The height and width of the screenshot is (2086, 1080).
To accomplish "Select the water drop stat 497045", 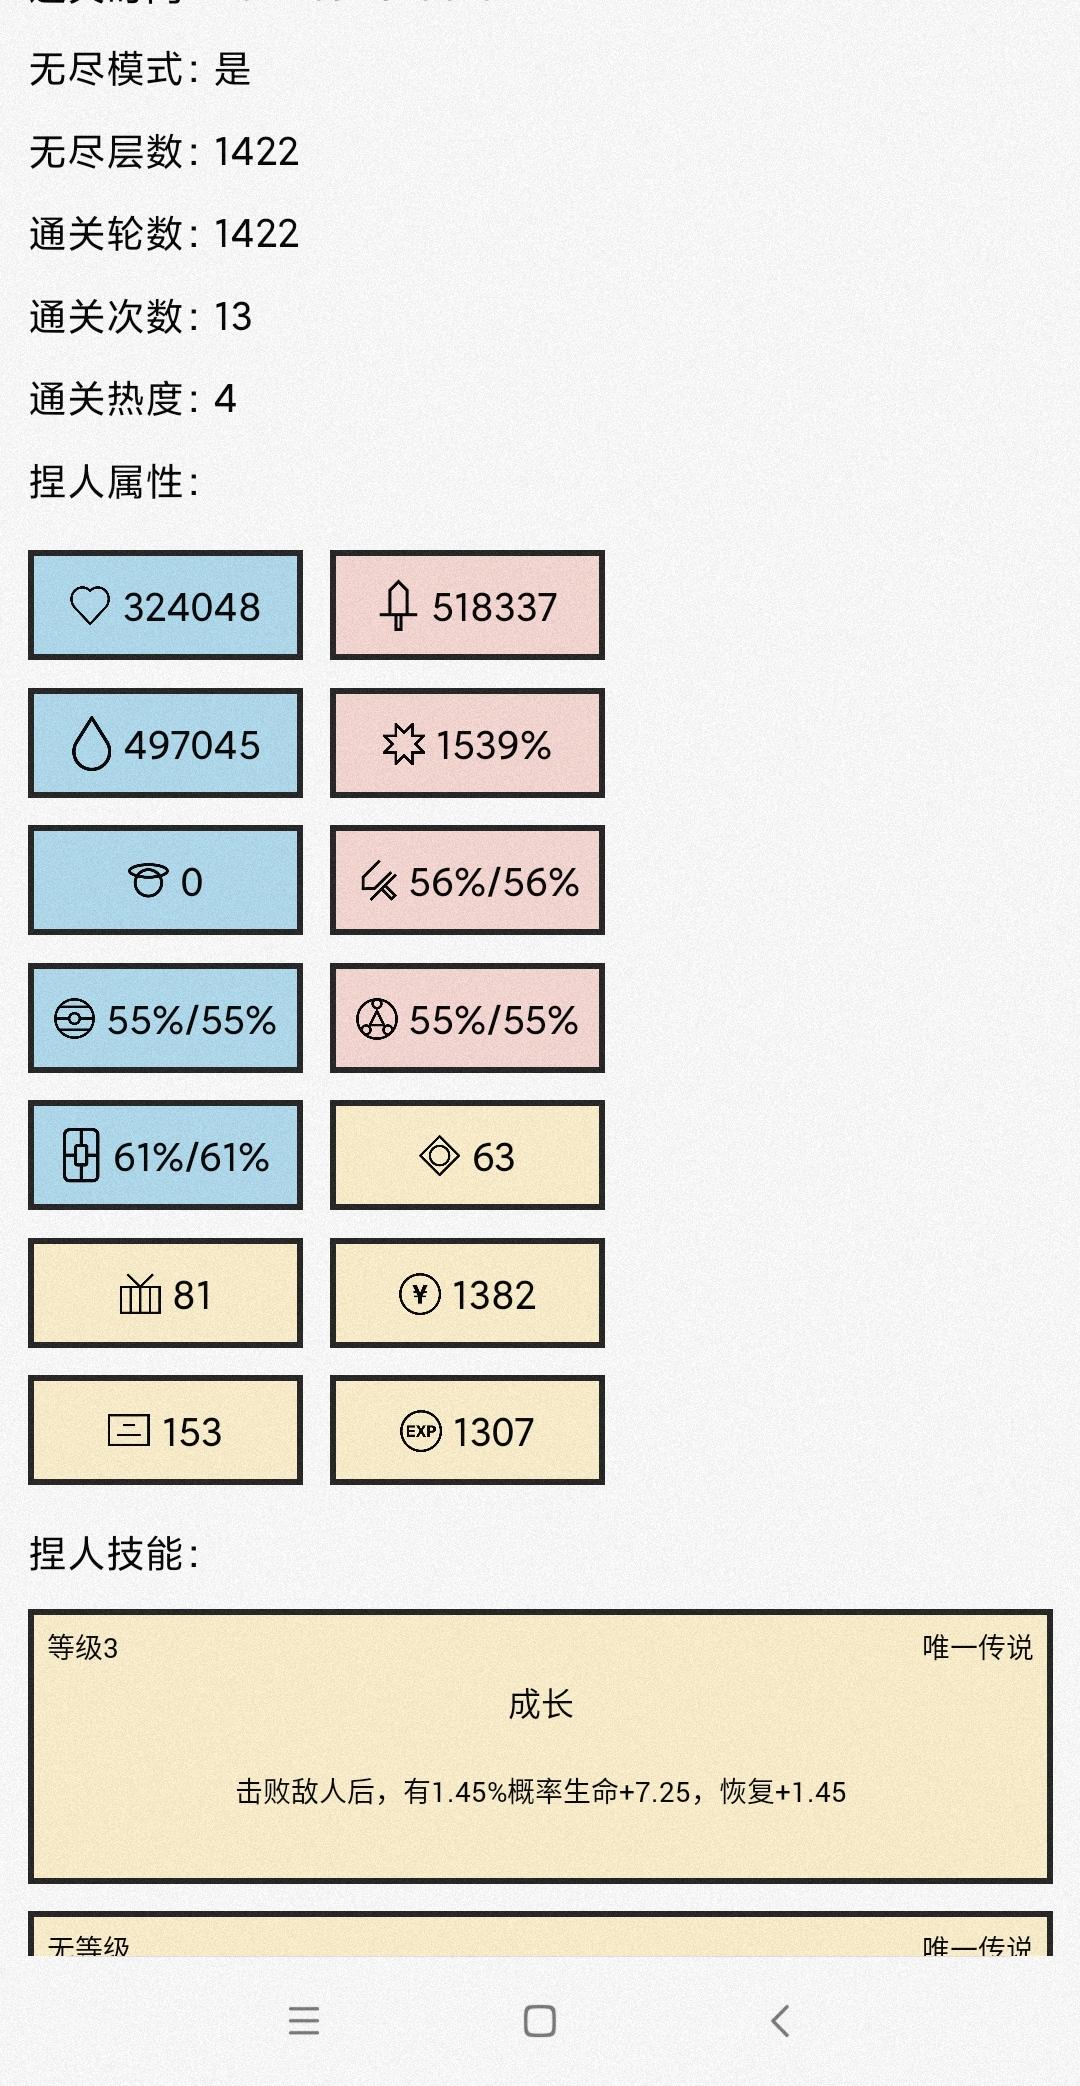I will 165,743.
